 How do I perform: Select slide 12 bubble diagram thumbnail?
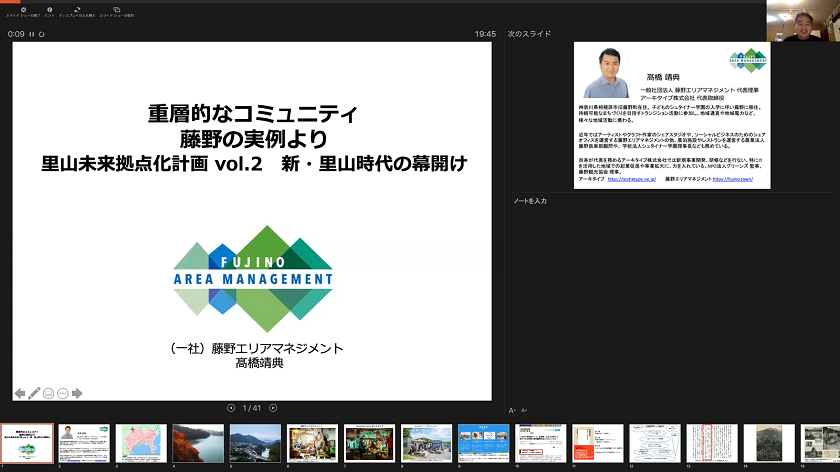click(655, 443)
